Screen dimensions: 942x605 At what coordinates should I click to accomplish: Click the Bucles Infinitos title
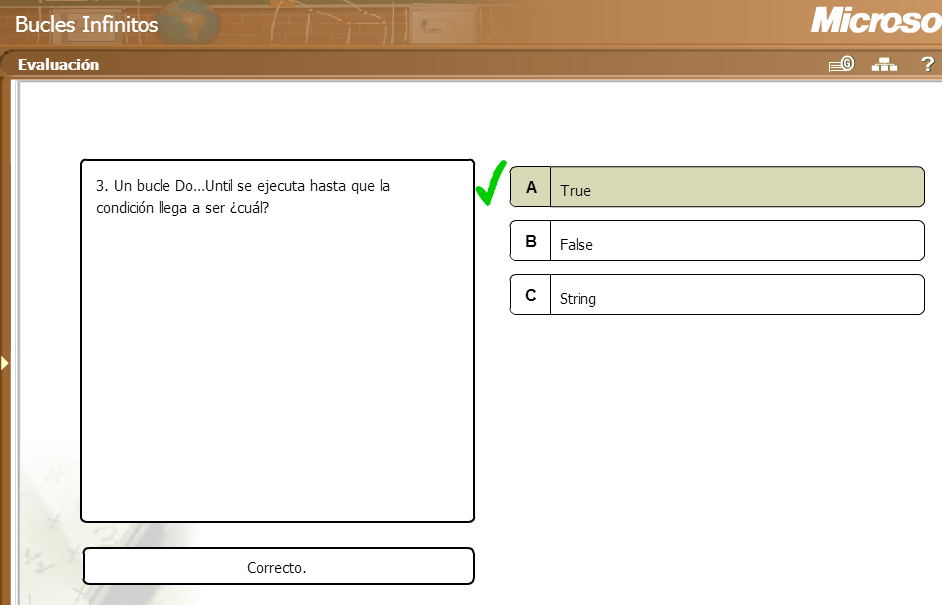85,25
